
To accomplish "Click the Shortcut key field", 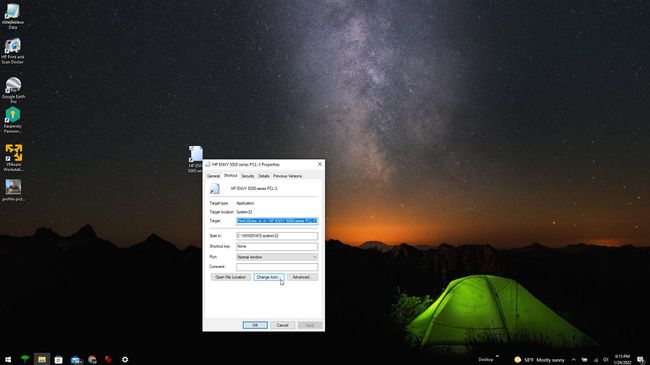I will coord(277,246).
